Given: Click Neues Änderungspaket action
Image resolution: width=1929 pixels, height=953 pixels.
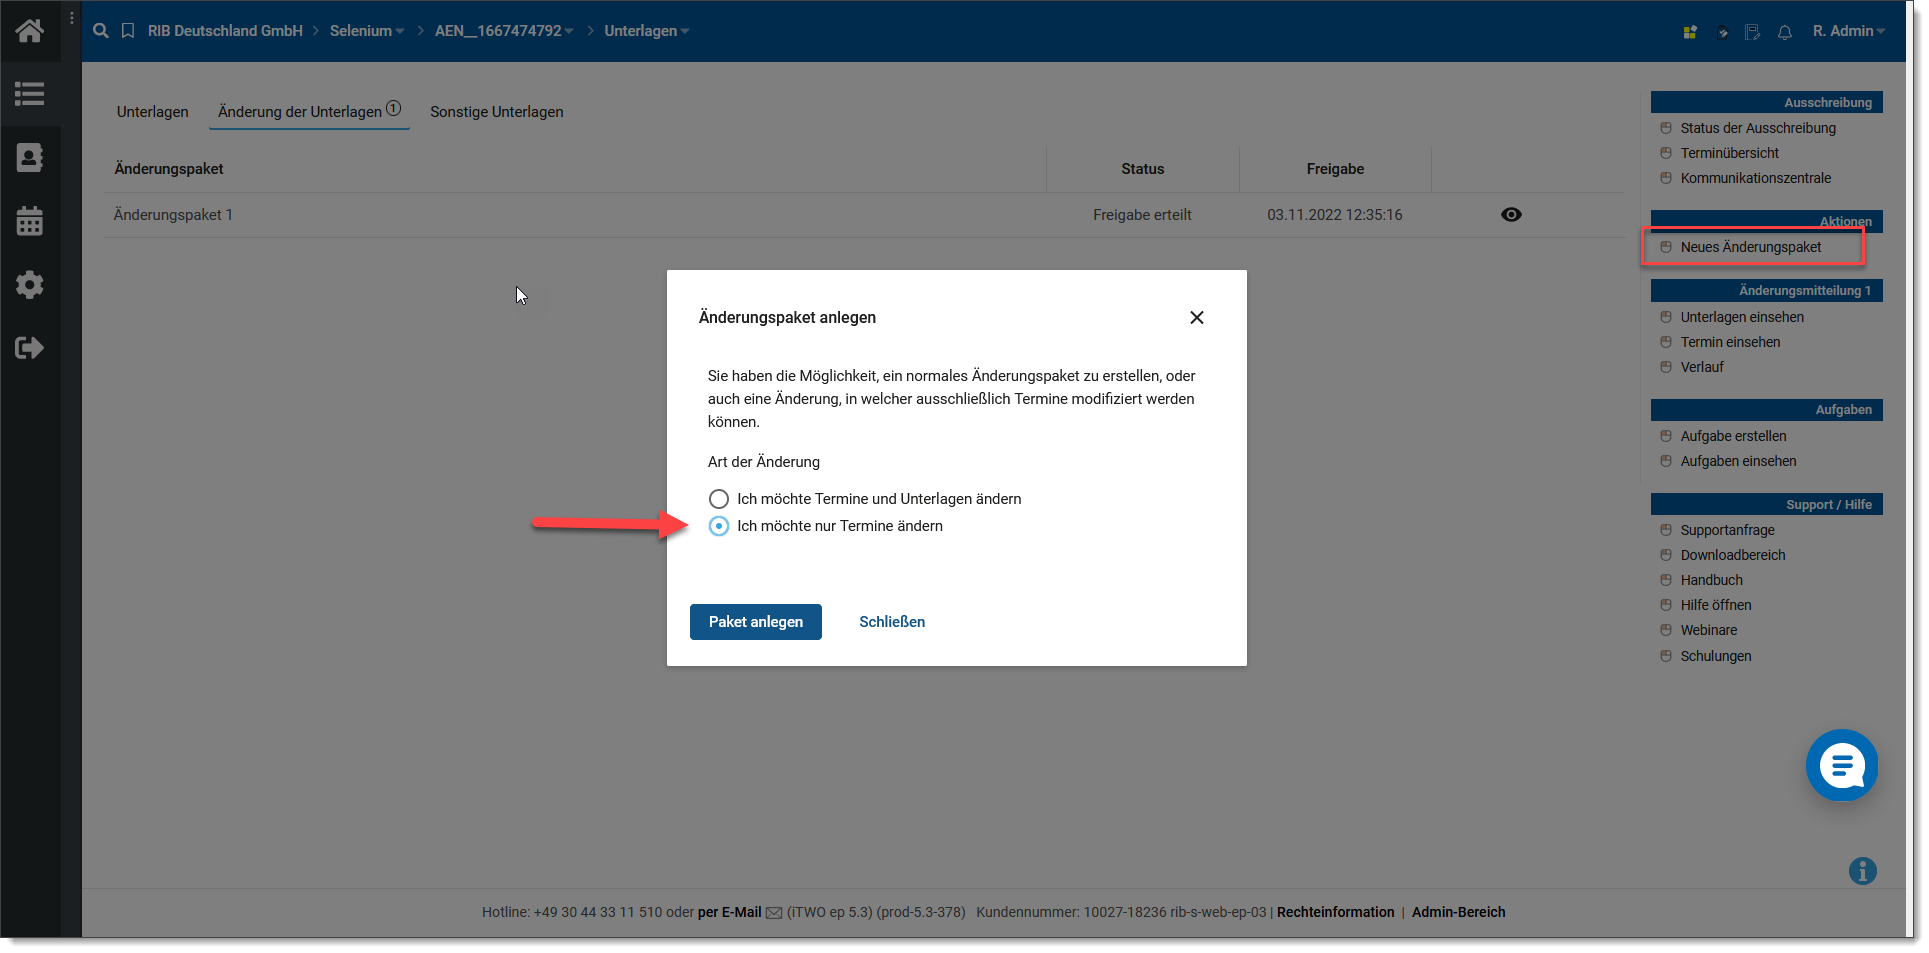Looking at the screenshot, I should tap(1751, 247).
